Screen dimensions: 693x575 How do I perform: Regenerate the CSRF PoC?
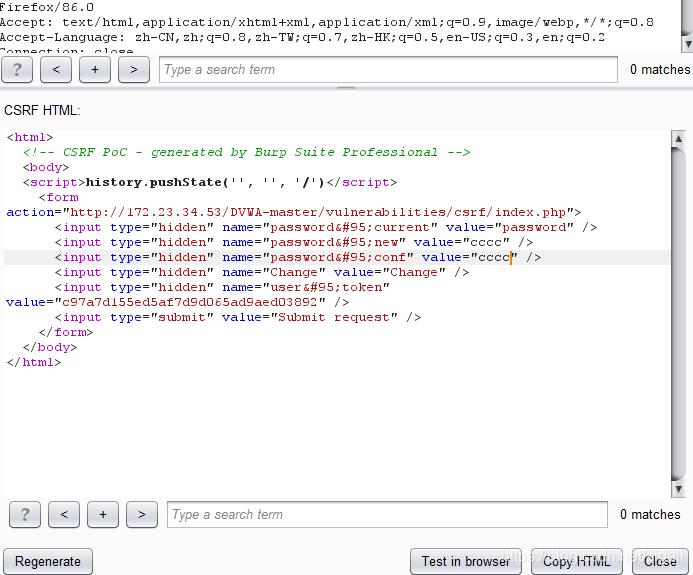[48, 561]
